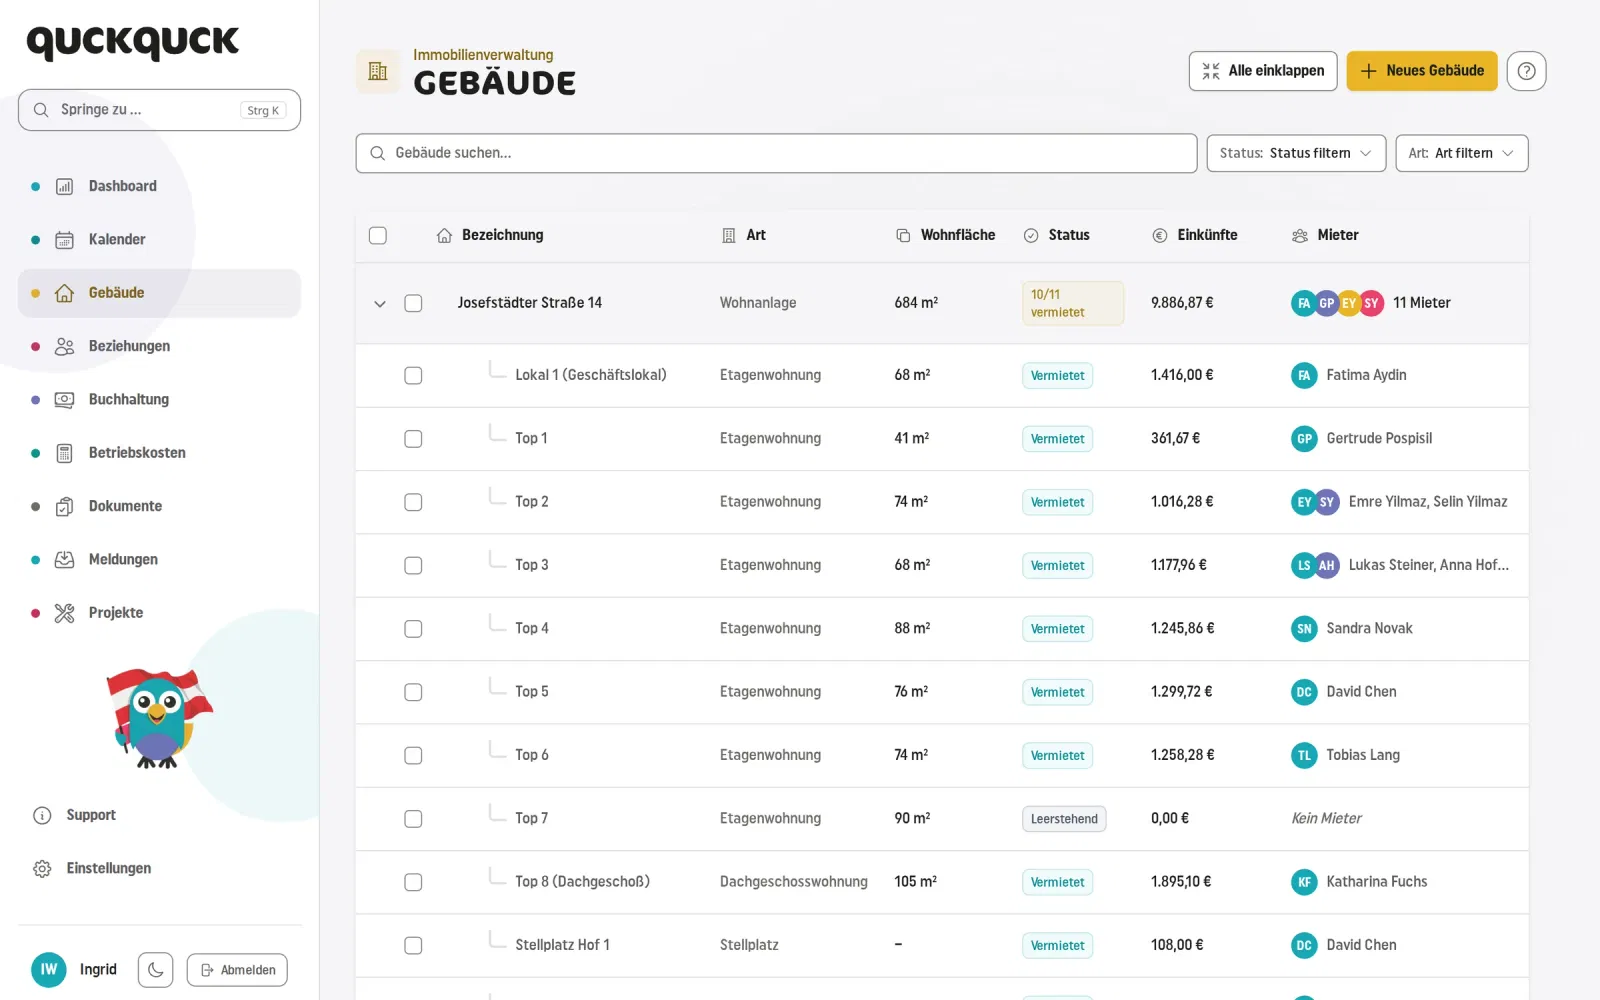Navigate to Dokumente

tap(159, 506)
